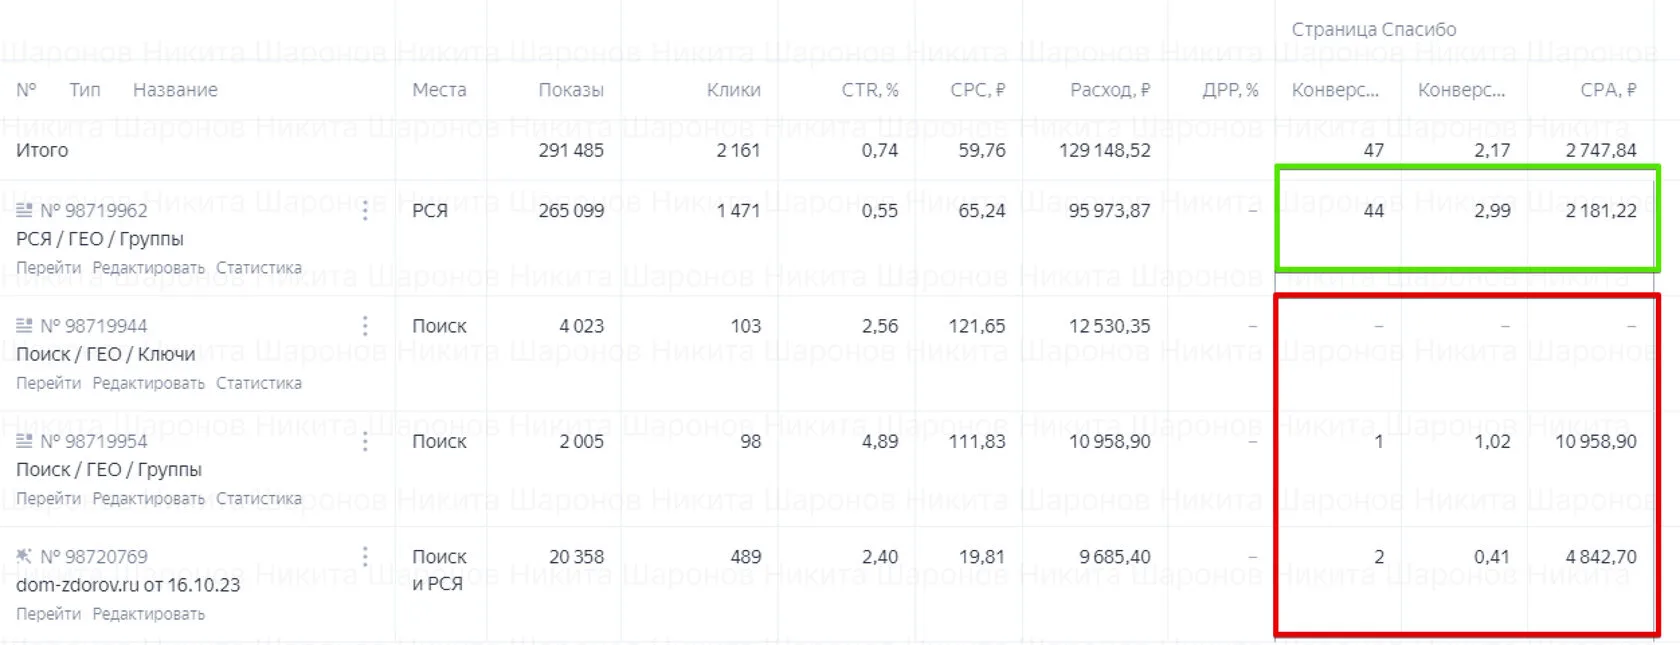
Task: Sort by the CTR, % column header
Action: (870, 90)
